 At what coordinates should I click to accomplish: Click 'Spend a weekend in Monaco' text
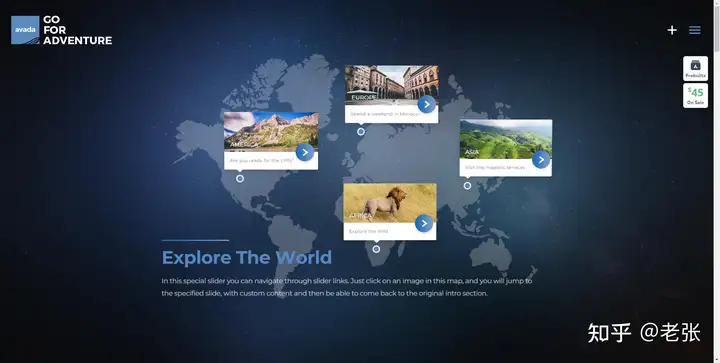click(384, 114)
